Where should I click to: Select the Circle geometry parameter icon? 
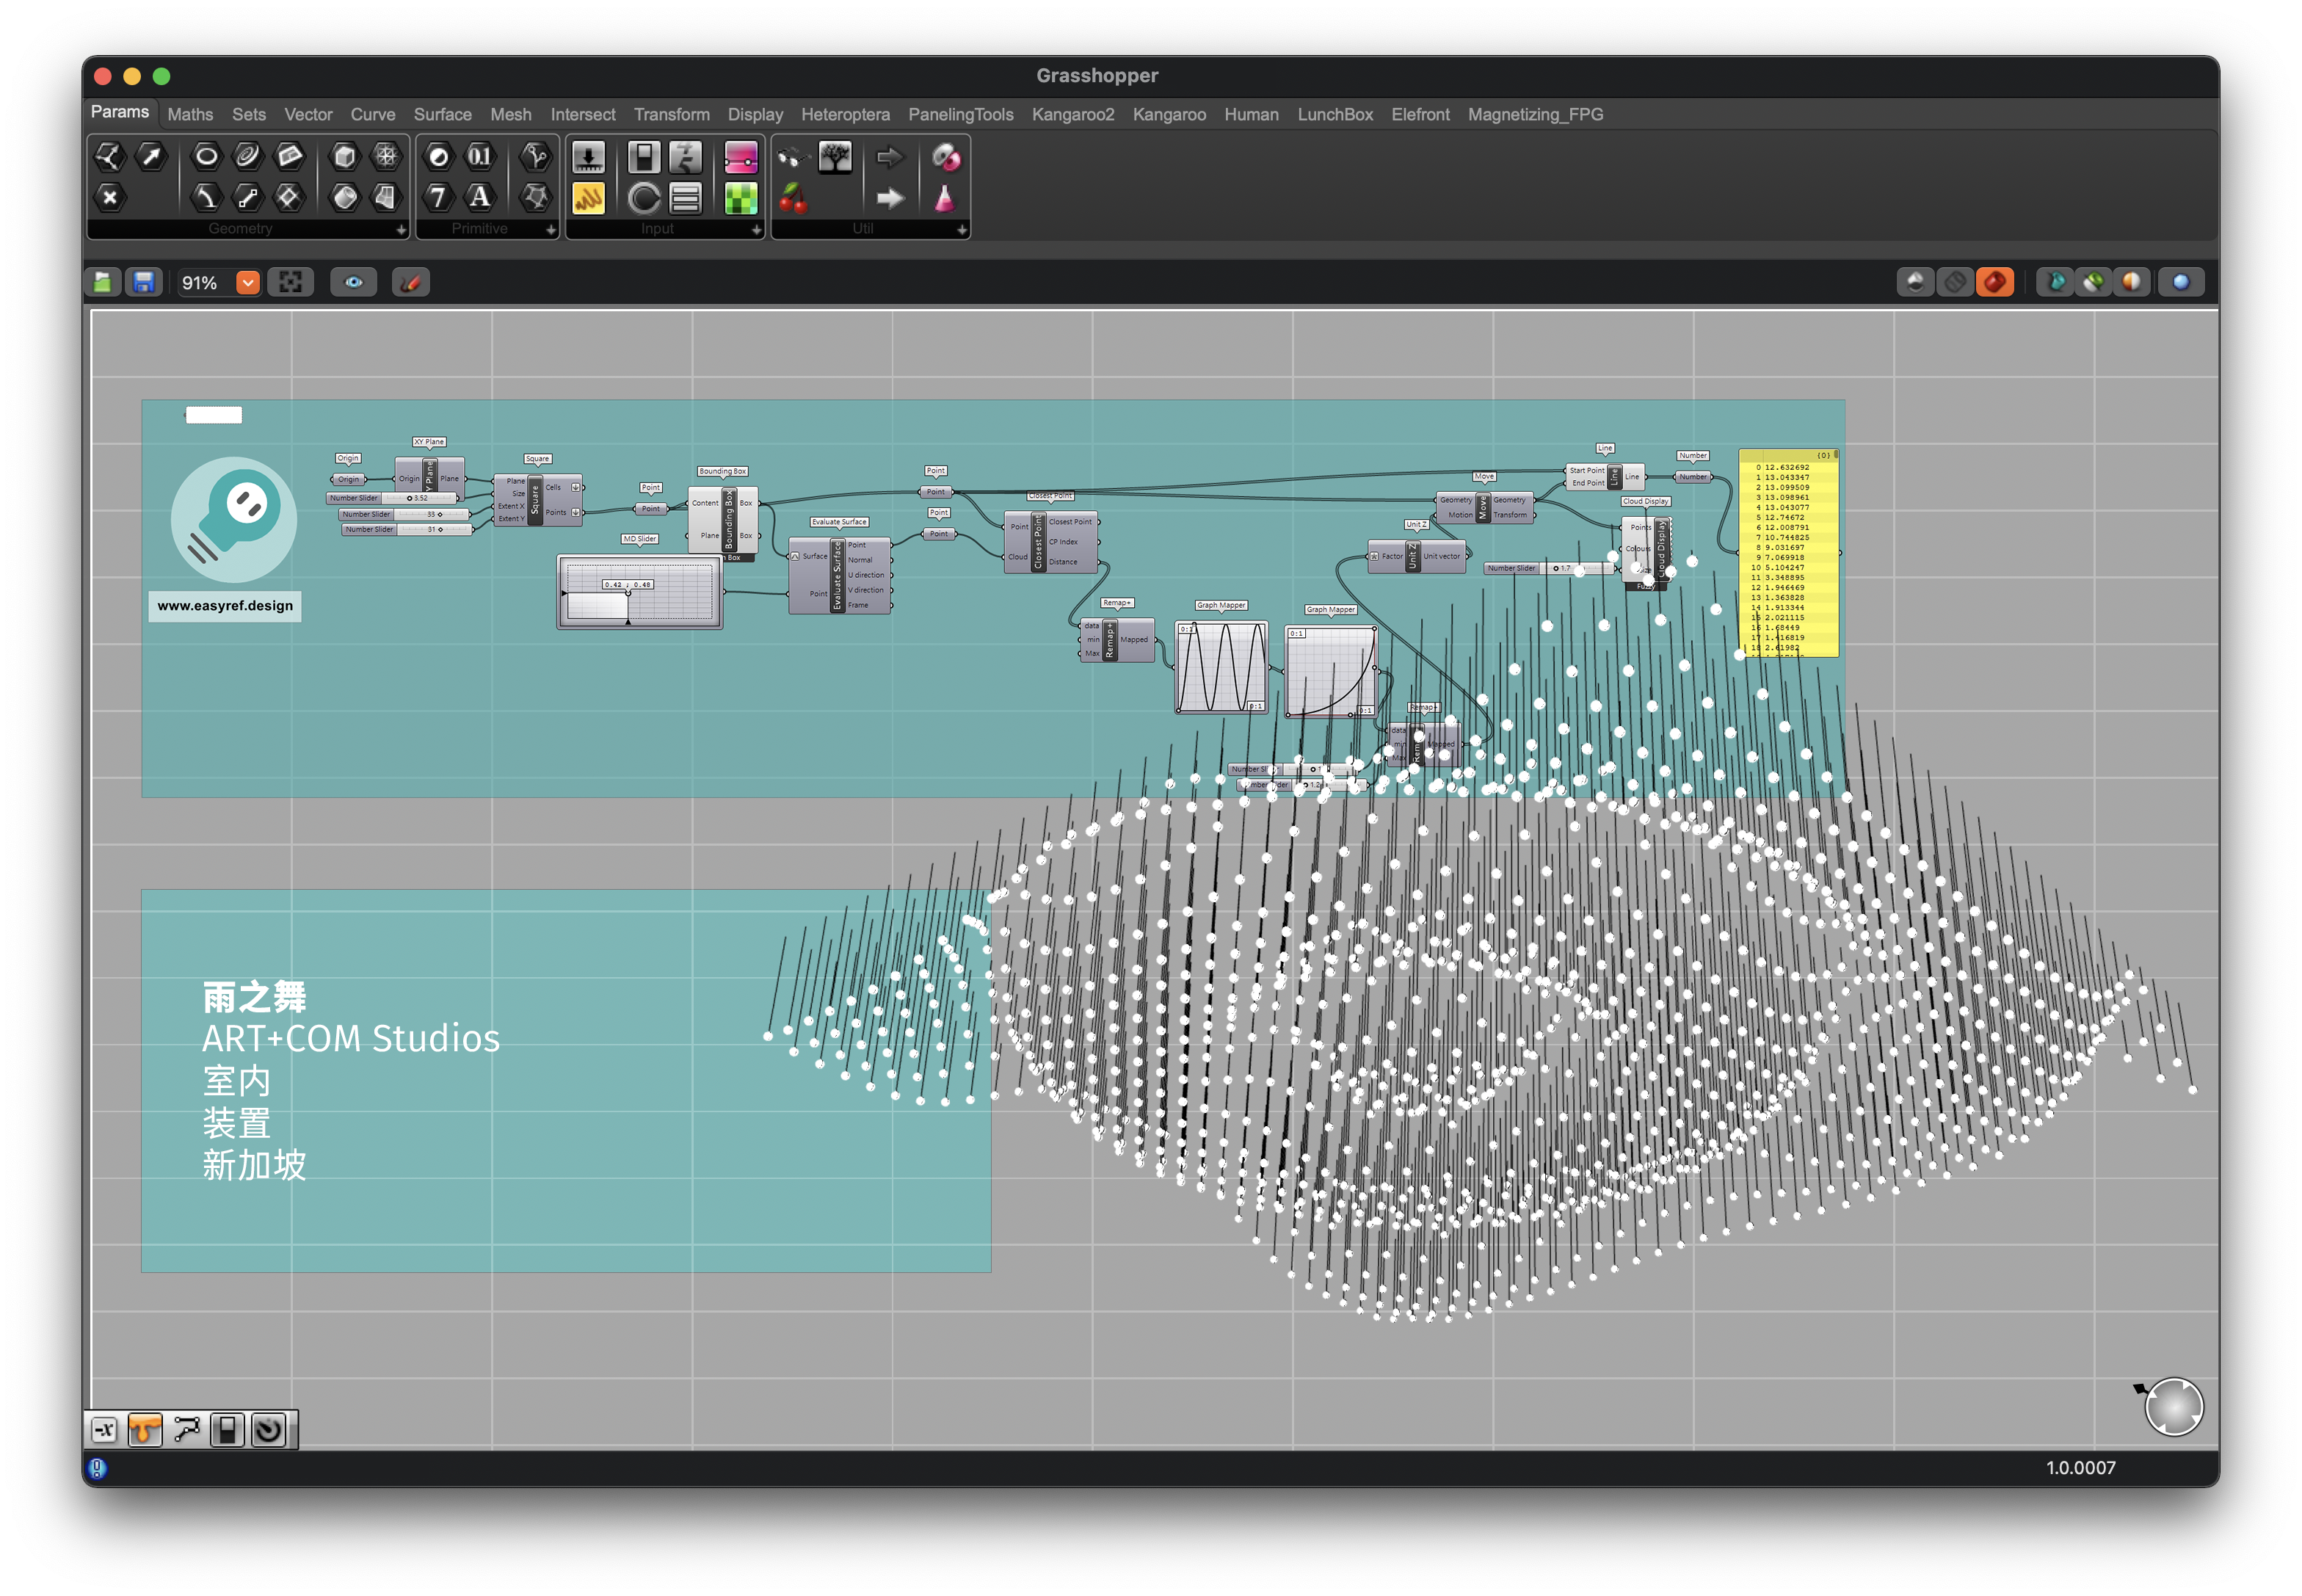coord(206,156)
